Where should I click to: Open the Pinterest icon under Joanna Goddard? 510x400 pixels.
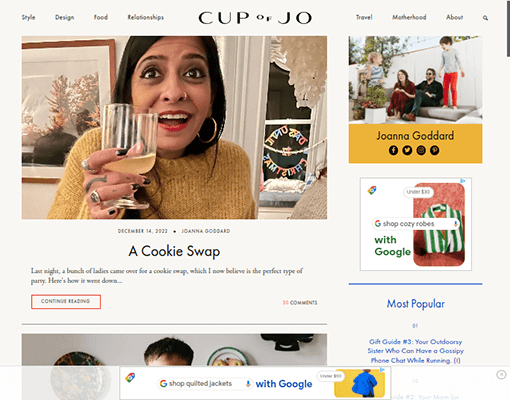point(434,150)
